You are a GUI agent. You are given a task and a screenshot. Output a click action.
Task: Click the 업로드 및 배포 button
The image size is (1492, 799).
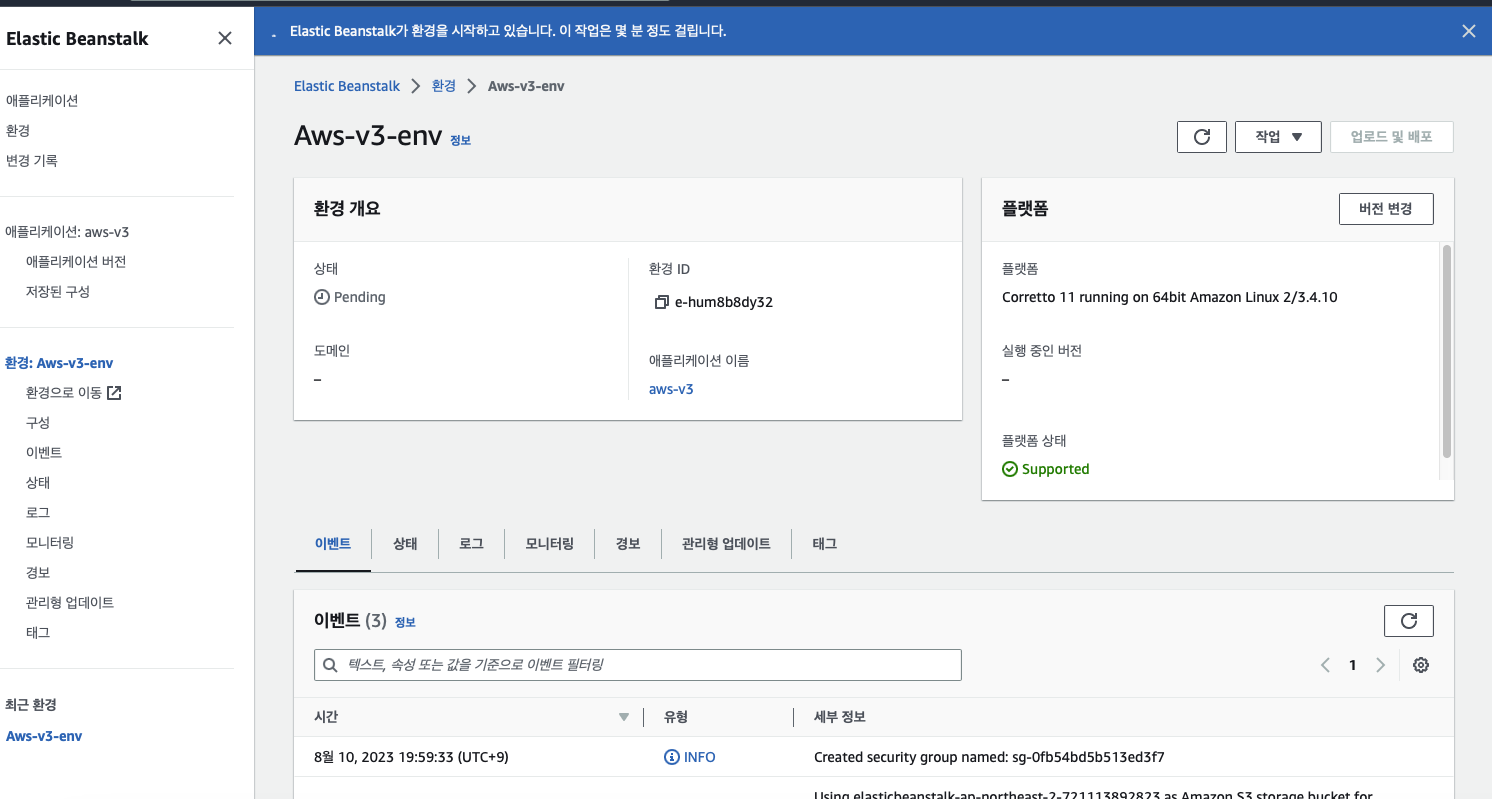(x=1391, y=137)
